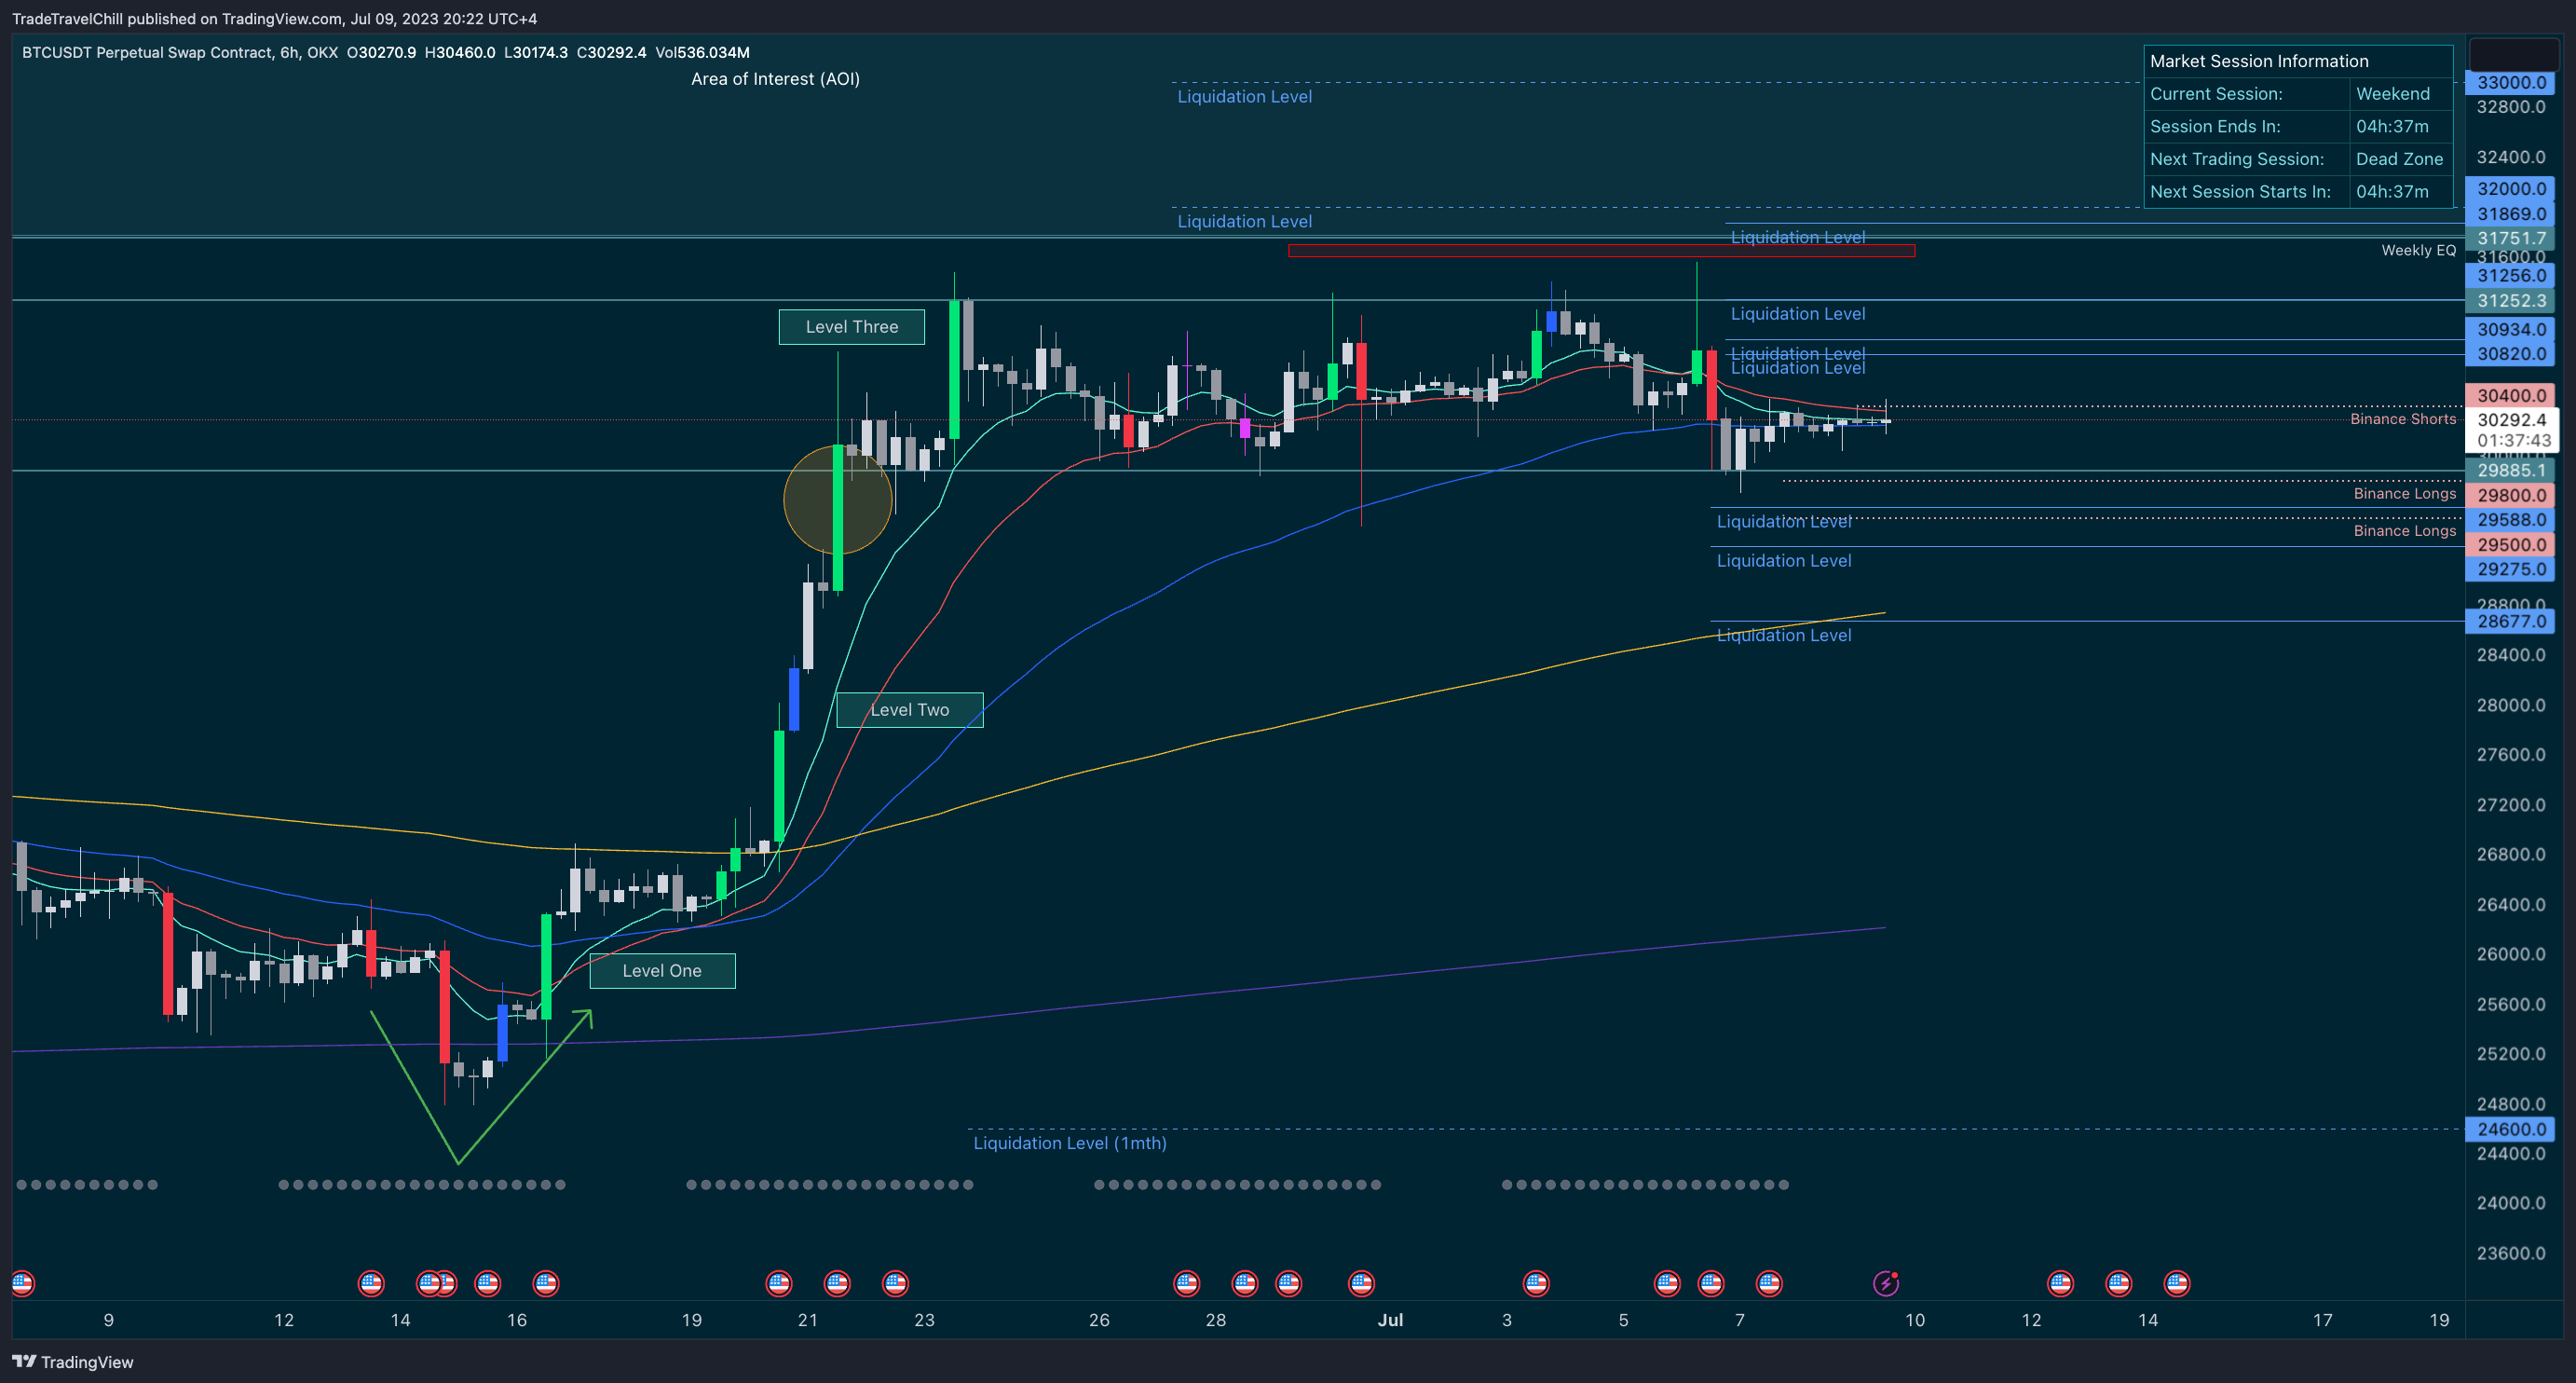Open the US flag event between dates 5 and 7, left one
This screenshot has width=2576, height=1383.
[x=1667, y=1283]
